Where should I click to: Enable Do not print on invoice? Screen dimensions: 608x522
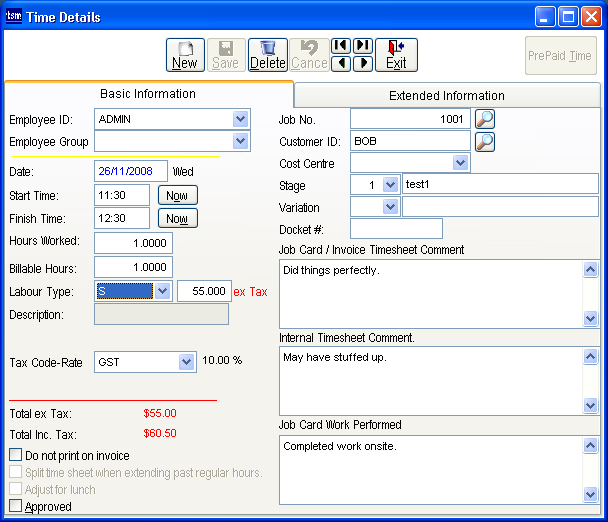pos(15,456)
